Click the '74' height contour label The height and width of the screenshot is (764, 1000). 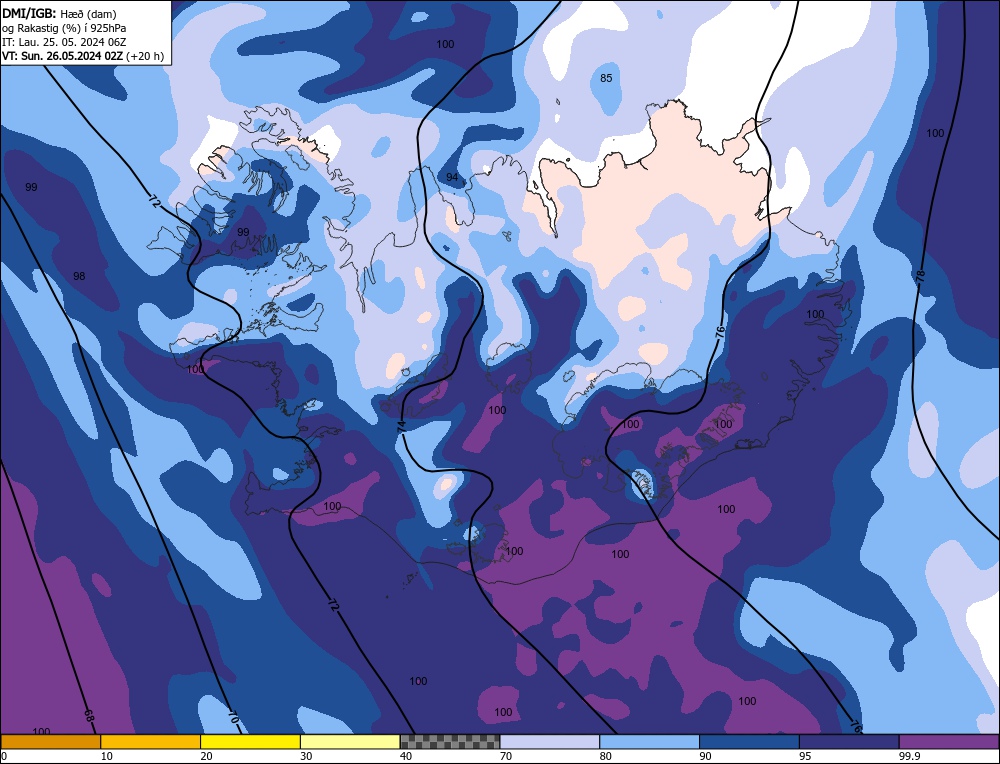tap(402, 427)
